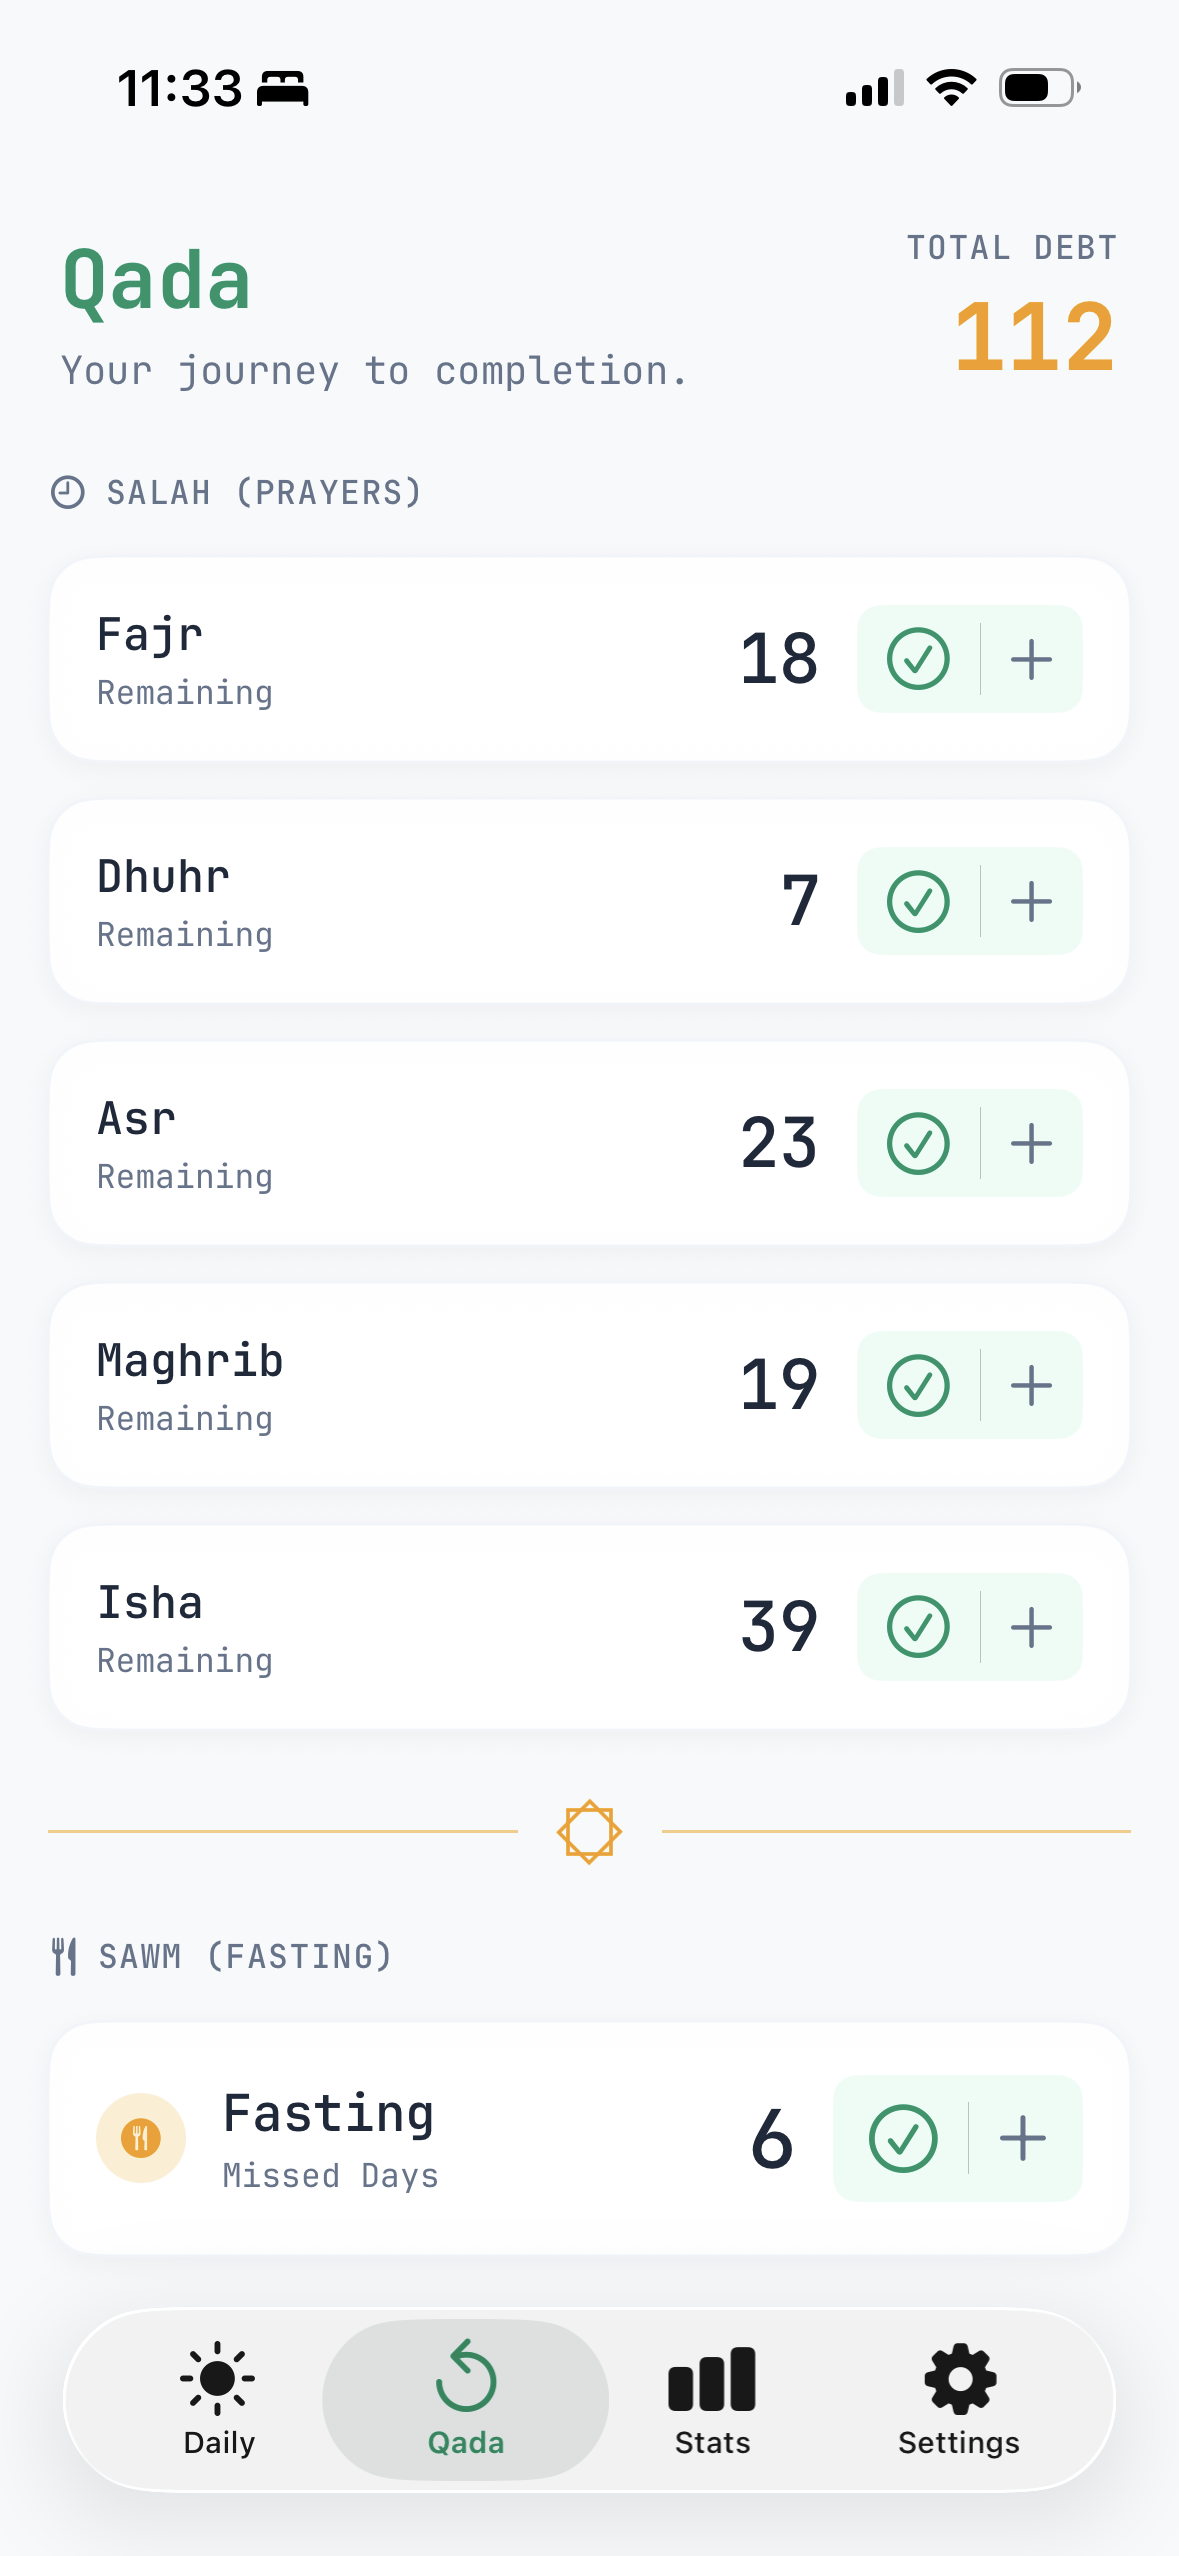Increase Dhuhr remaining count with plus
This screenshot has height=2556, width=1179.
[x=1031, y=901]
